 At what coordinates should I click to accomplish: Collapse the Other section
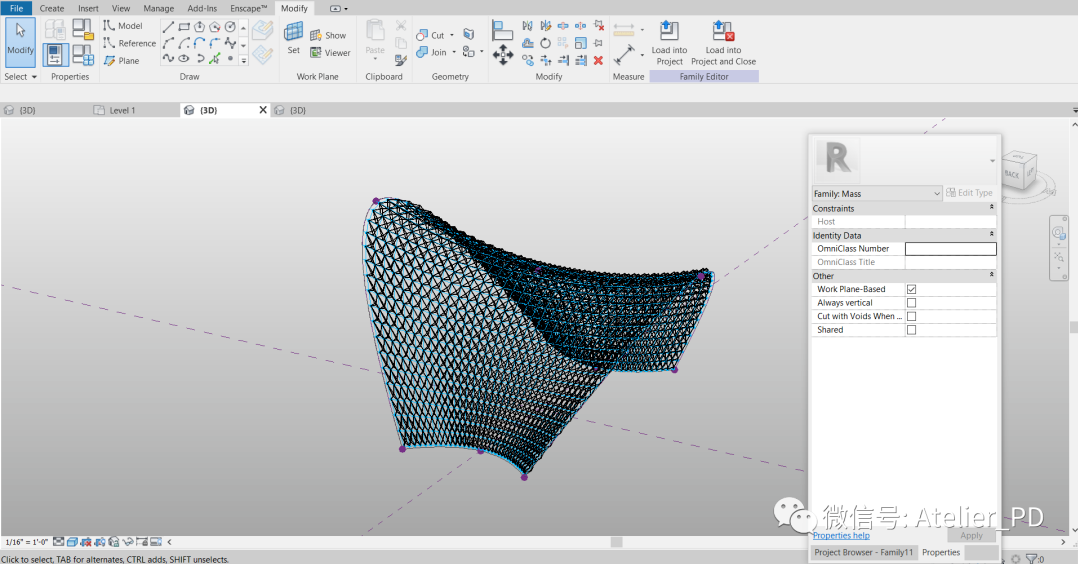point(991,275)
